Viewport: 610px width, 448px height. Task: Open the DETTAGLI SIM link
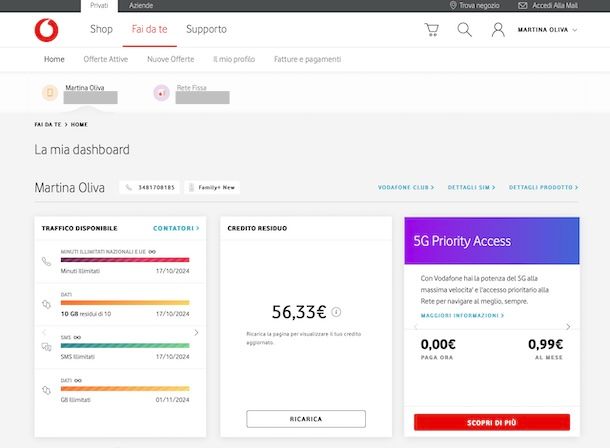(x=472, y=187)
